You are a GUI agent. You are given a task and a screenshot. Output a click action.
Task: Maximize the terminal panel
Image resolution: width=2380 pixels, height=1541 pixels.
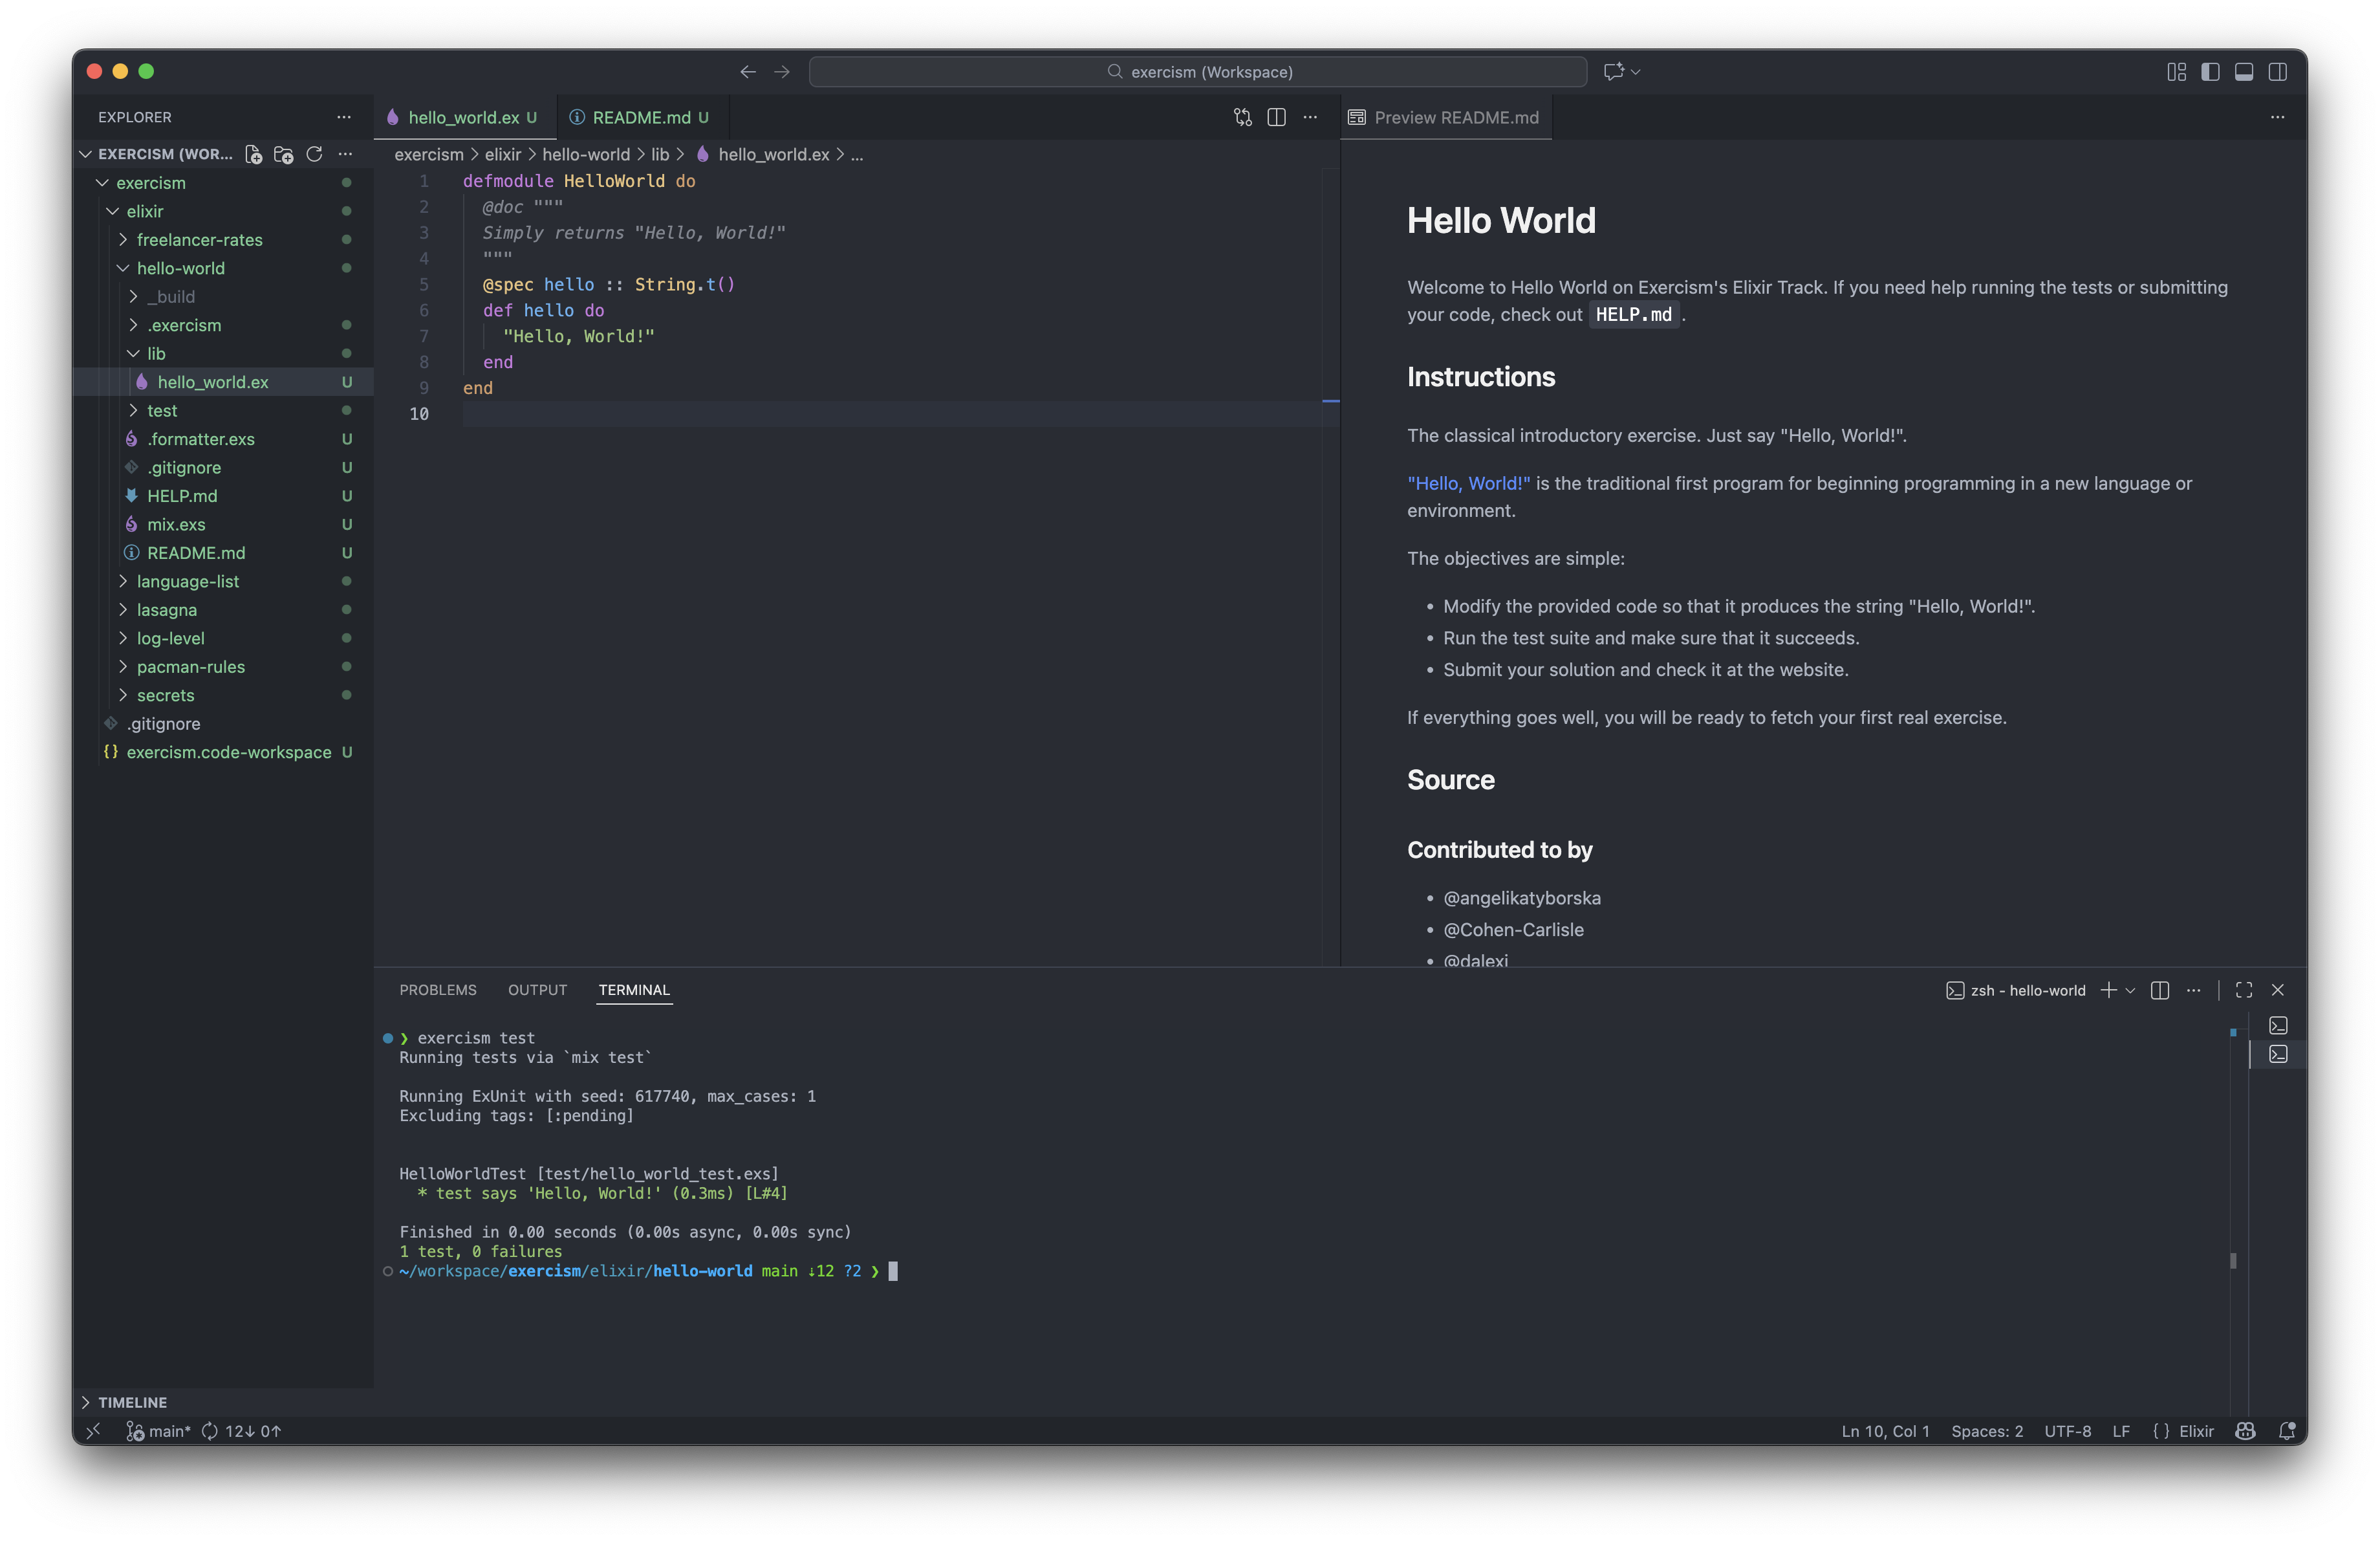tap(2243, 990)
